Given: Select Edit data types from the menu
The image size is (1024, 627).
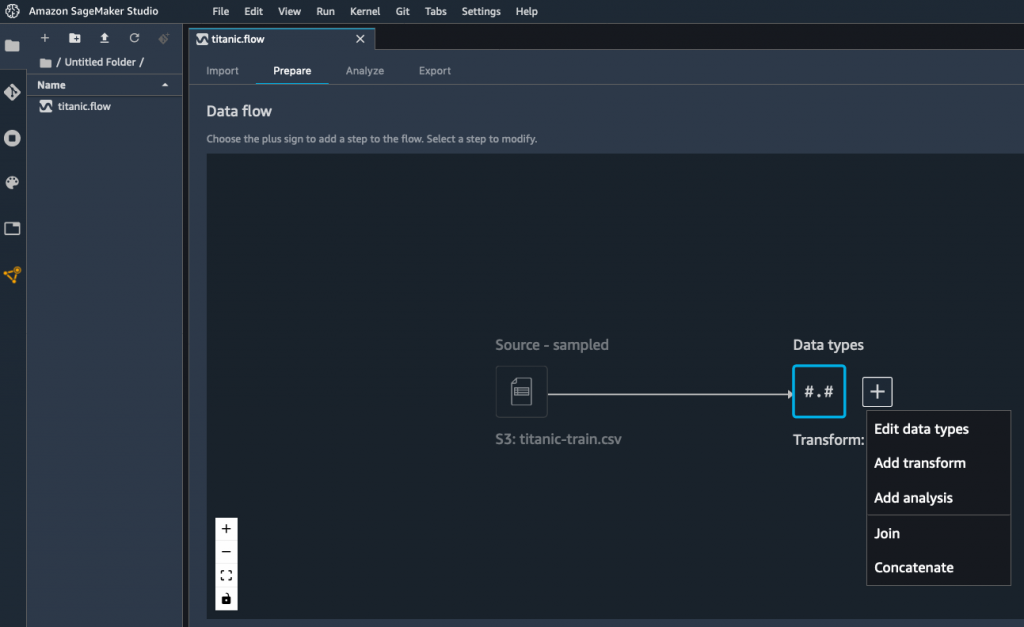Looking at the screenshot, I should tap(922, 428).
